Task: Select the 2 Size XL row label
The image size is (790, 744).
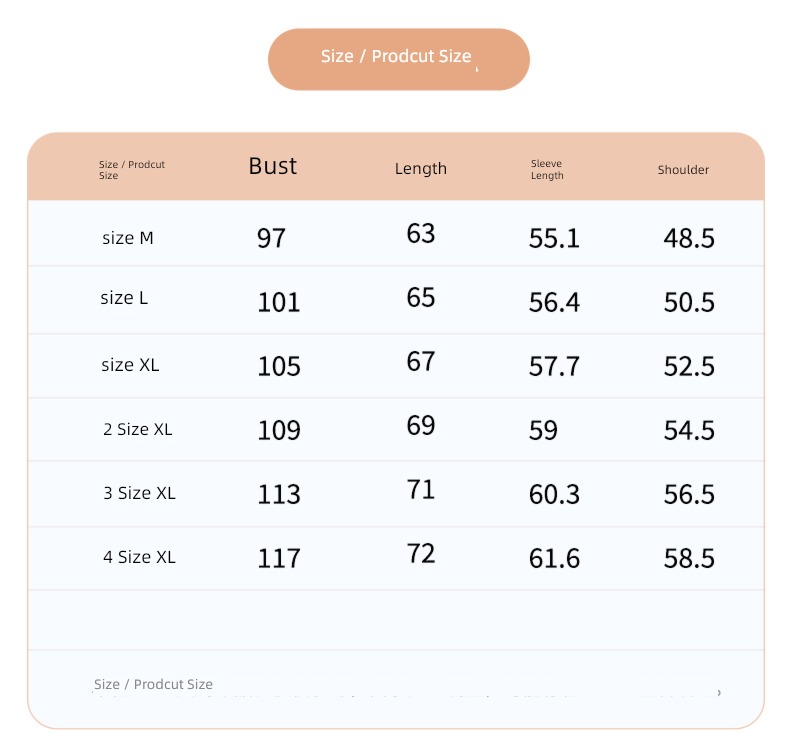Action: [x=138, y=429]
